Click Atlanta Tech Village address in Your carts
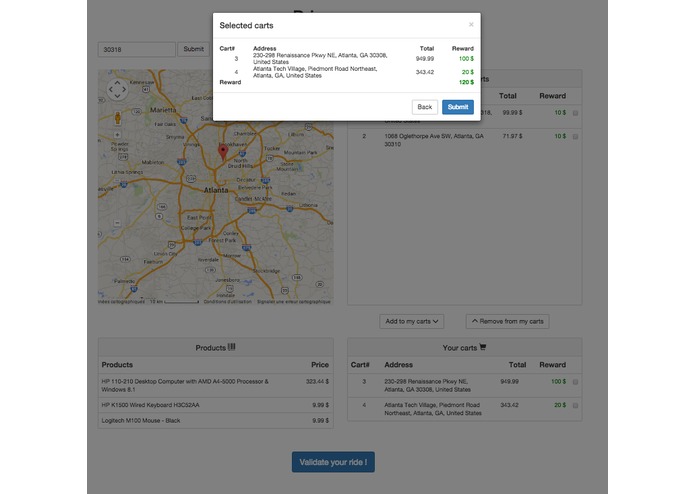This screenshot has height=494, width=695. [433, 408]
